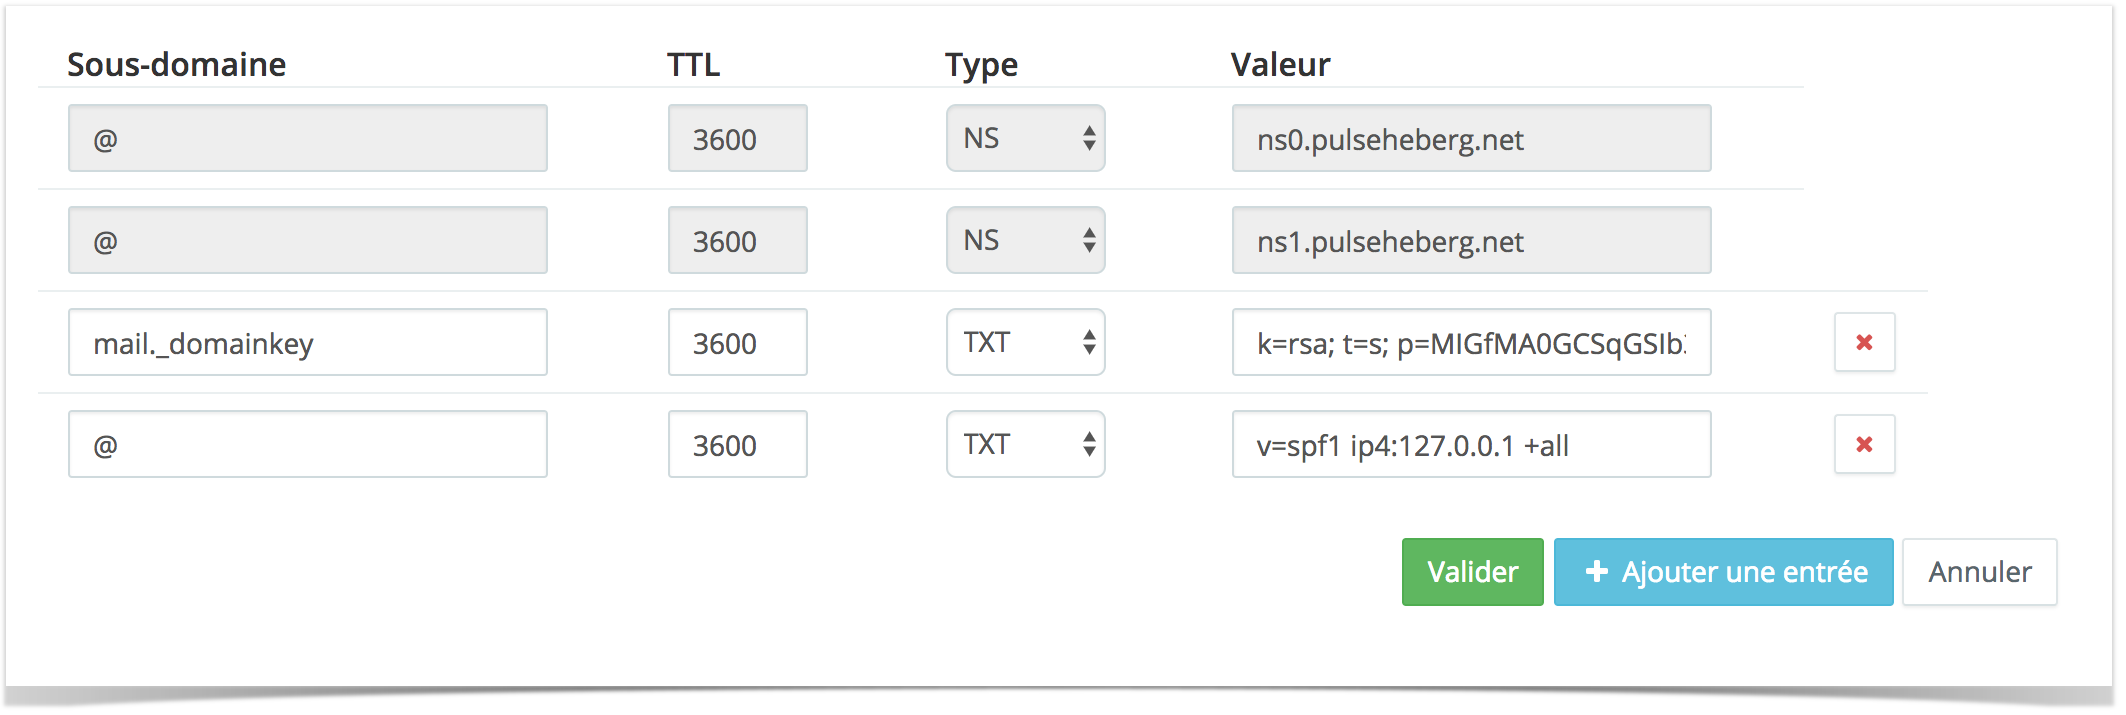Change record type of mail._domainkey row
The image size is (2126, 715).
pos(1025,342)
